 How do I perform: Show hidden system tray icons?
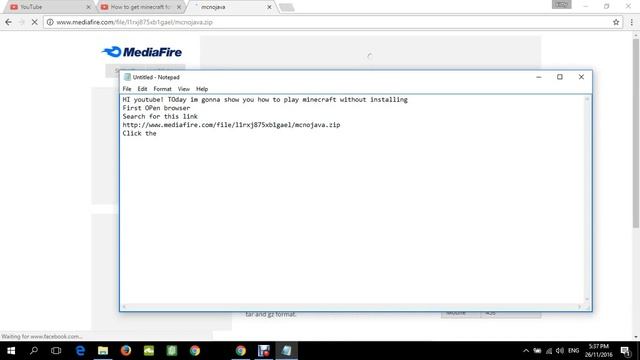pyautogui.click(x=526, y=351)
